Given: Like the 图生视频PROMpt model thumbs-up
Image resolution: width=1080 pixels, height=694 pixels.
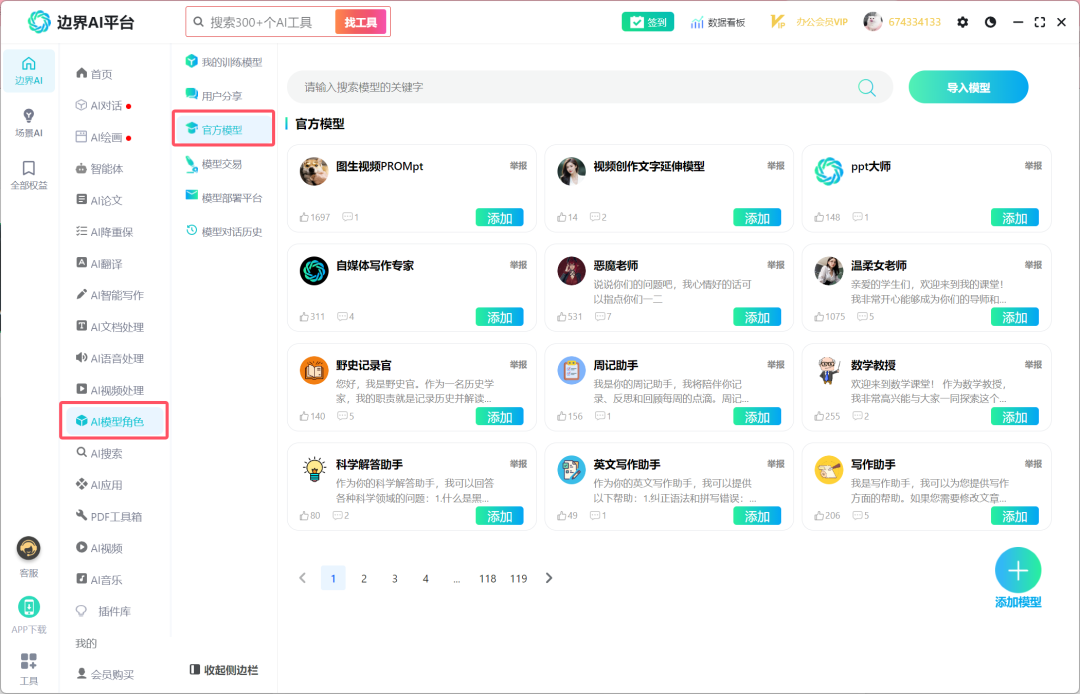Looking at the screenshot, I should (x=304, y=217).
